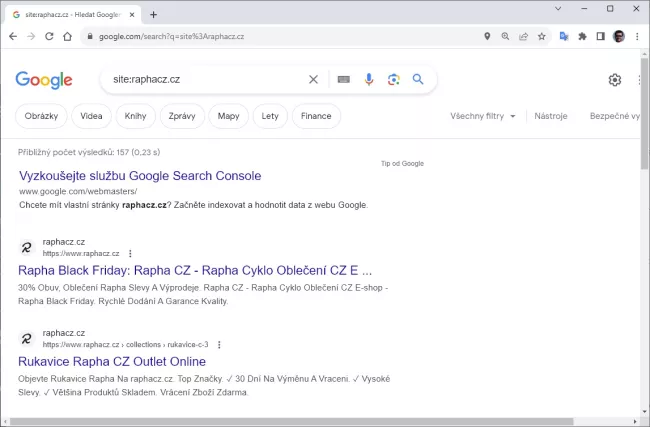Click Tip od Google label
650x427 pixels.
(x=402, y=163)
